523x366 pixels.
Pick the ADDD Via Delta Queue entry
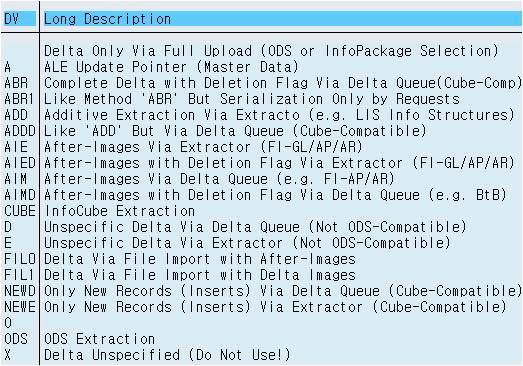click(262, 131)
